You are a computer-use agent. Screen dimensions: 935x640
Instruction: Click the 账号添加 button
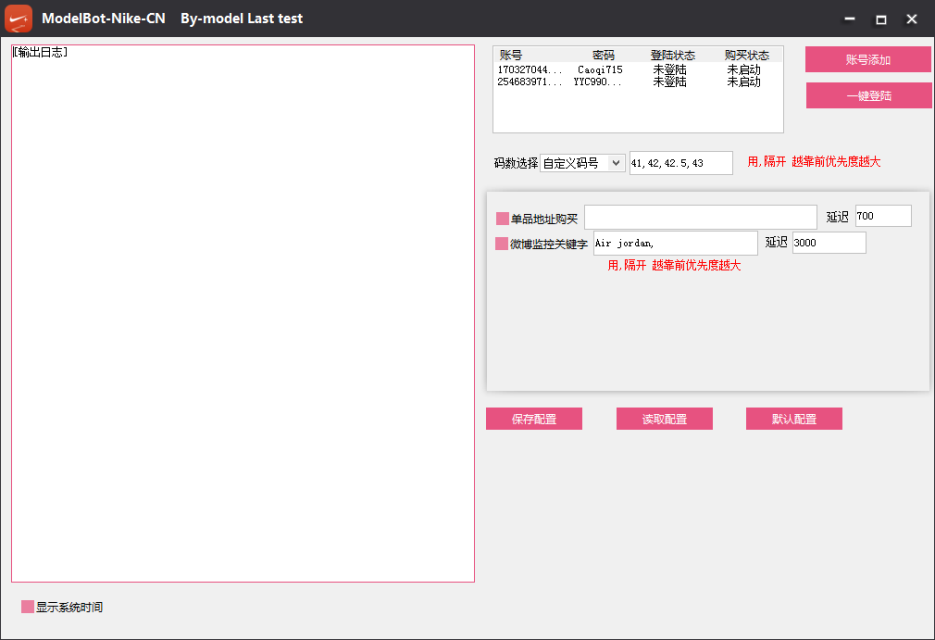(867, 60)
